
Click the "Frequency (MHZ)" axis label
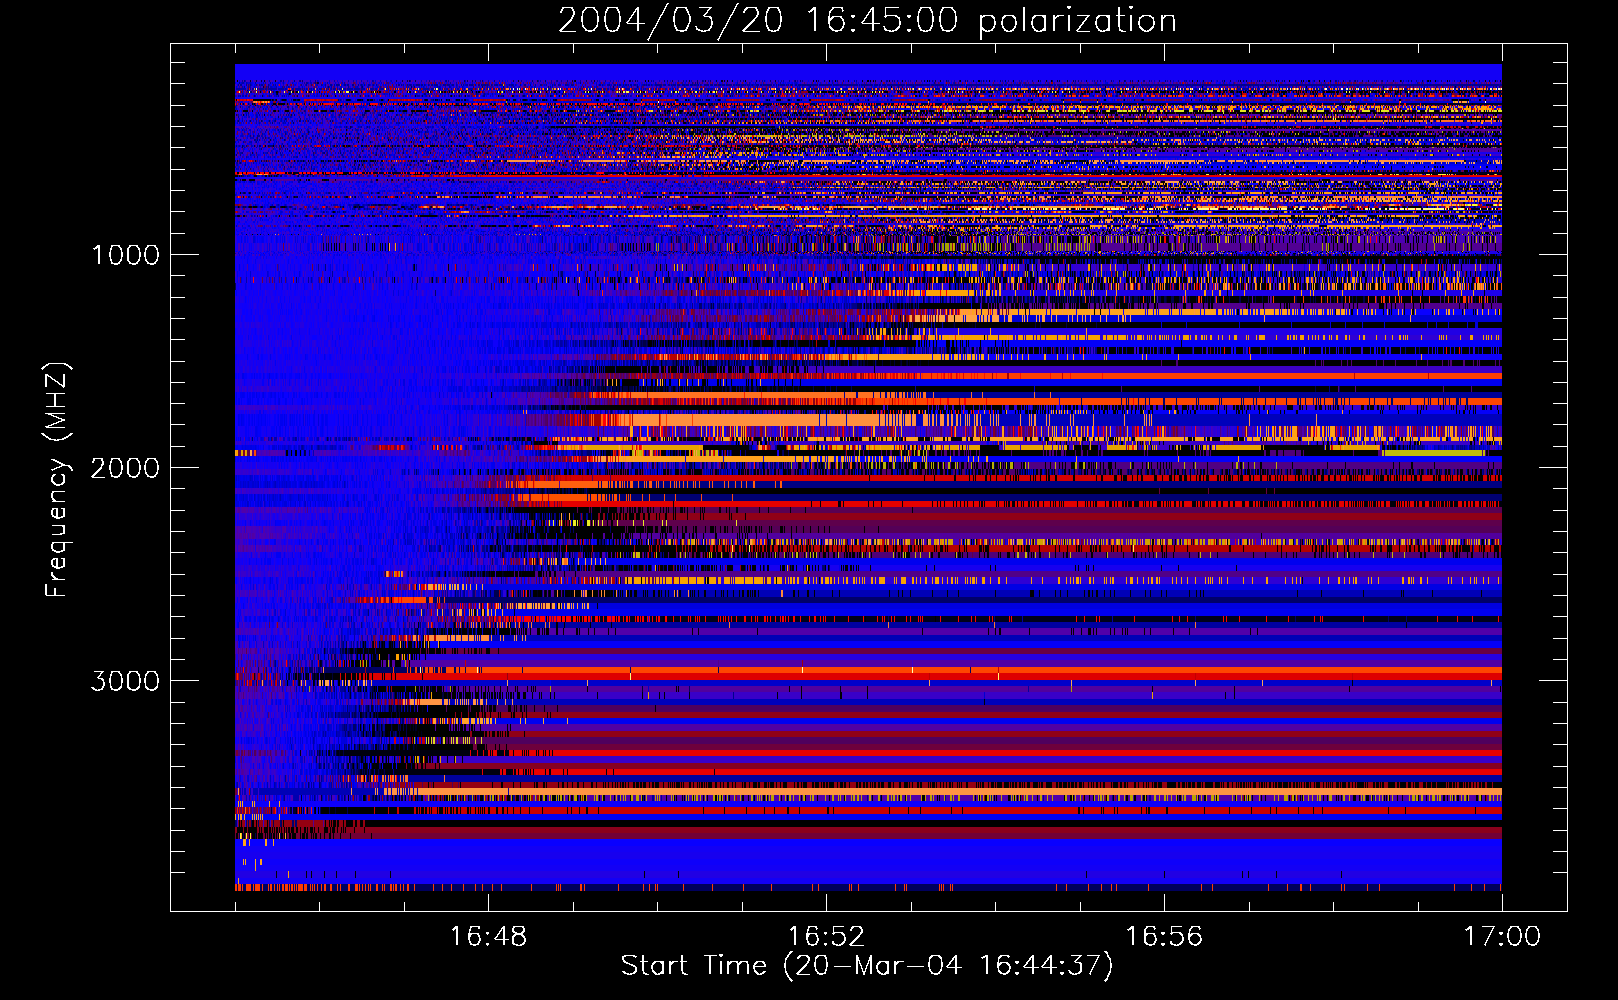(57, 480)
